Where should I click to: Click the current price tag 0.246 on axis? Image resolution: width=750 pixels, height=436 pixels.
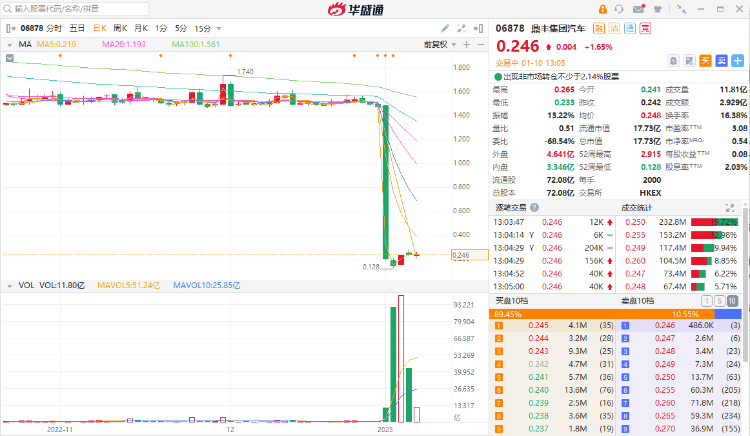pos(469,255)
